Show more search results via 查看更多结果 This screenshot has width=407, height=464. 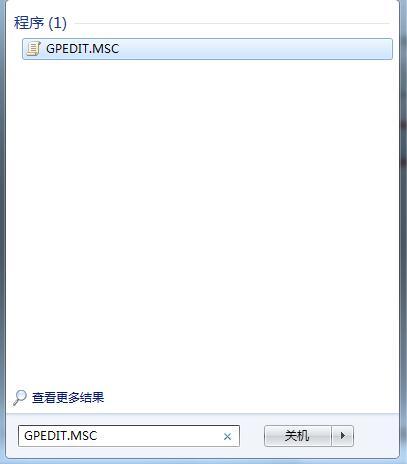[68, 398]
